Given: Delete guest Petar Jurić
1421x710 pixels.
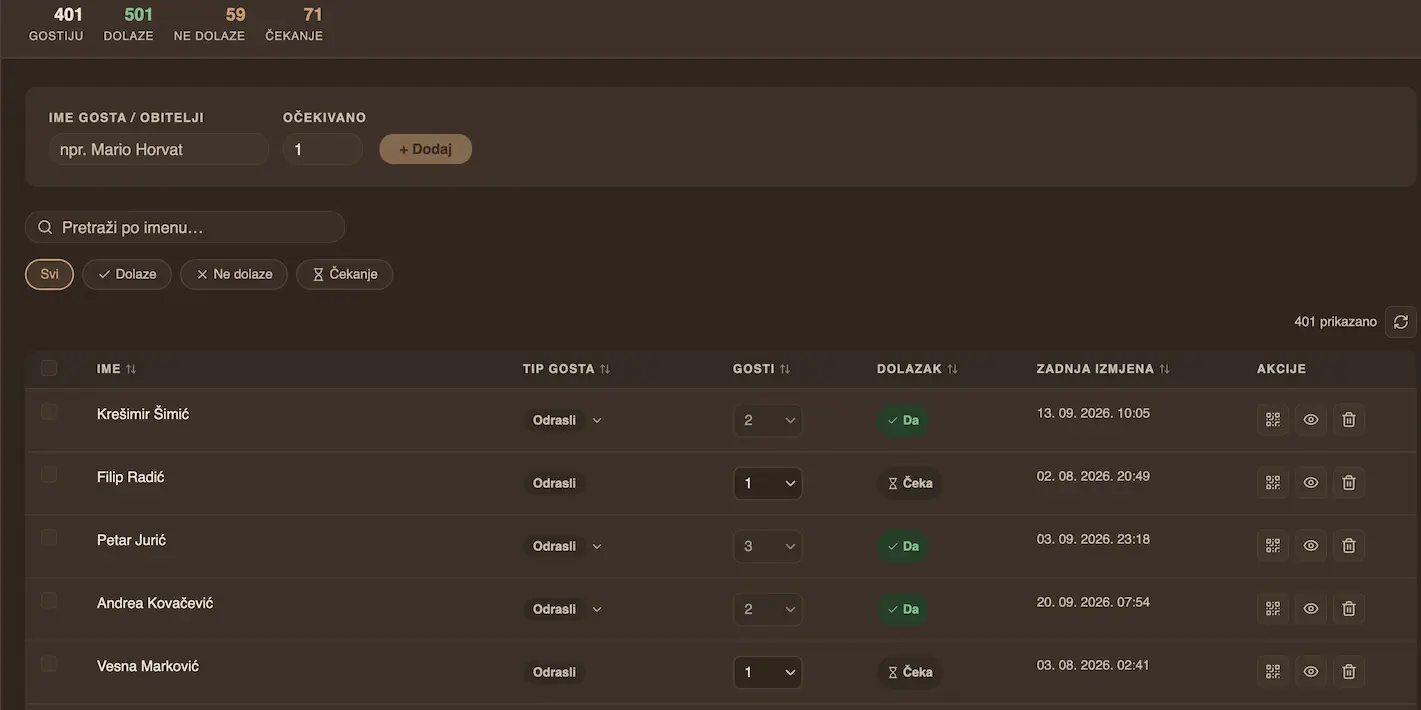Looking at the screenshot, I should click(1349, 546).
